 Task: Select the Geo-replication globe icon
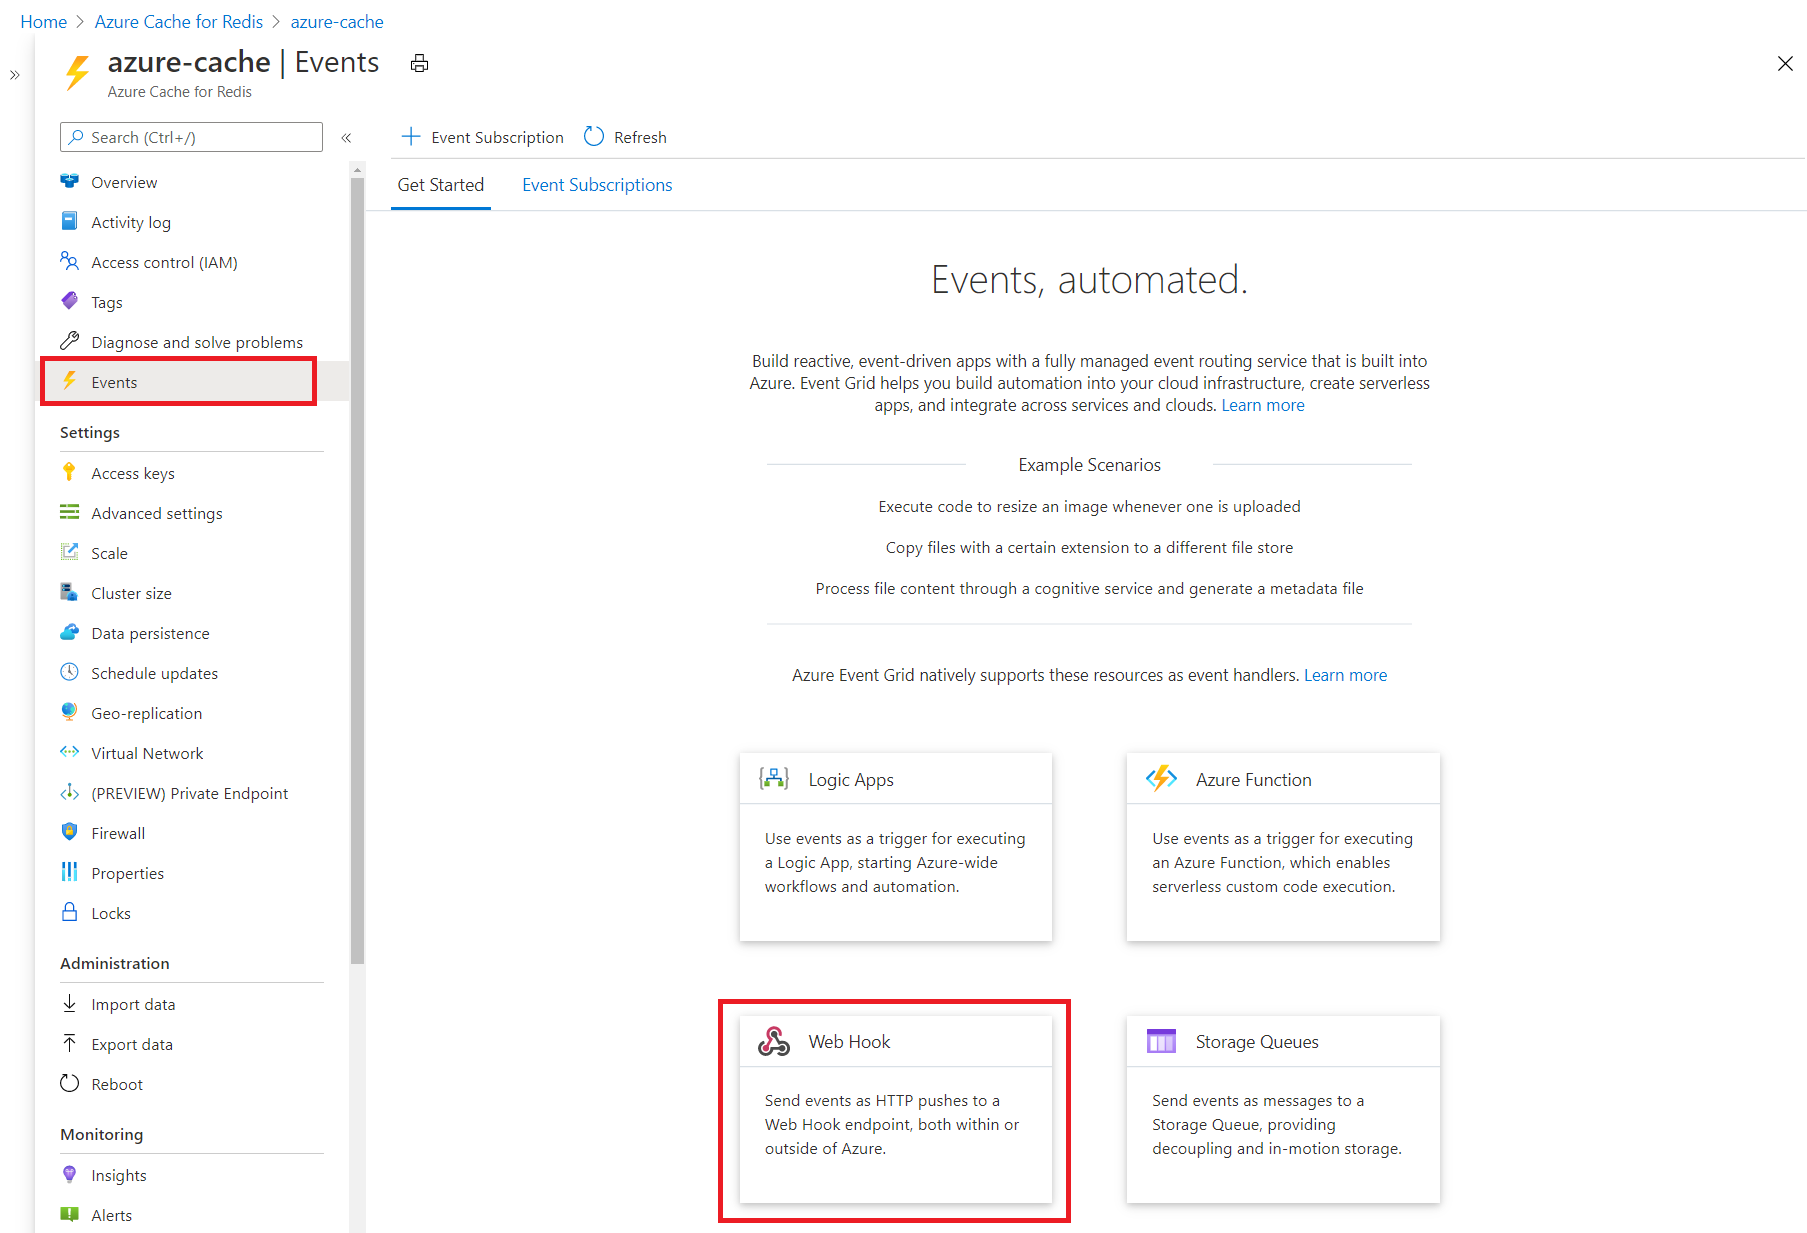point(69,712)
